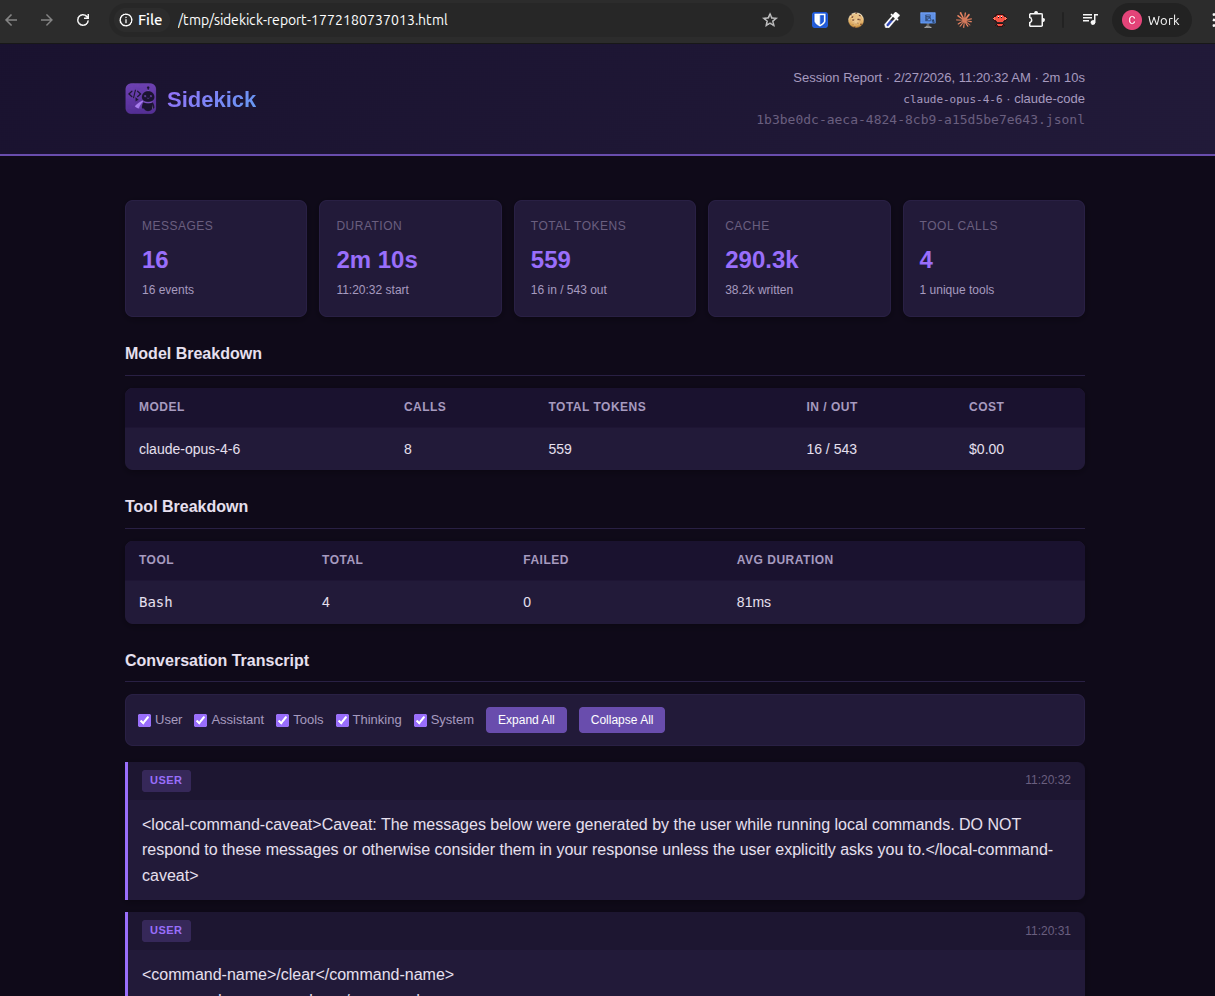
Task: Click the IN / OUT column header
Action: (832, 407)
